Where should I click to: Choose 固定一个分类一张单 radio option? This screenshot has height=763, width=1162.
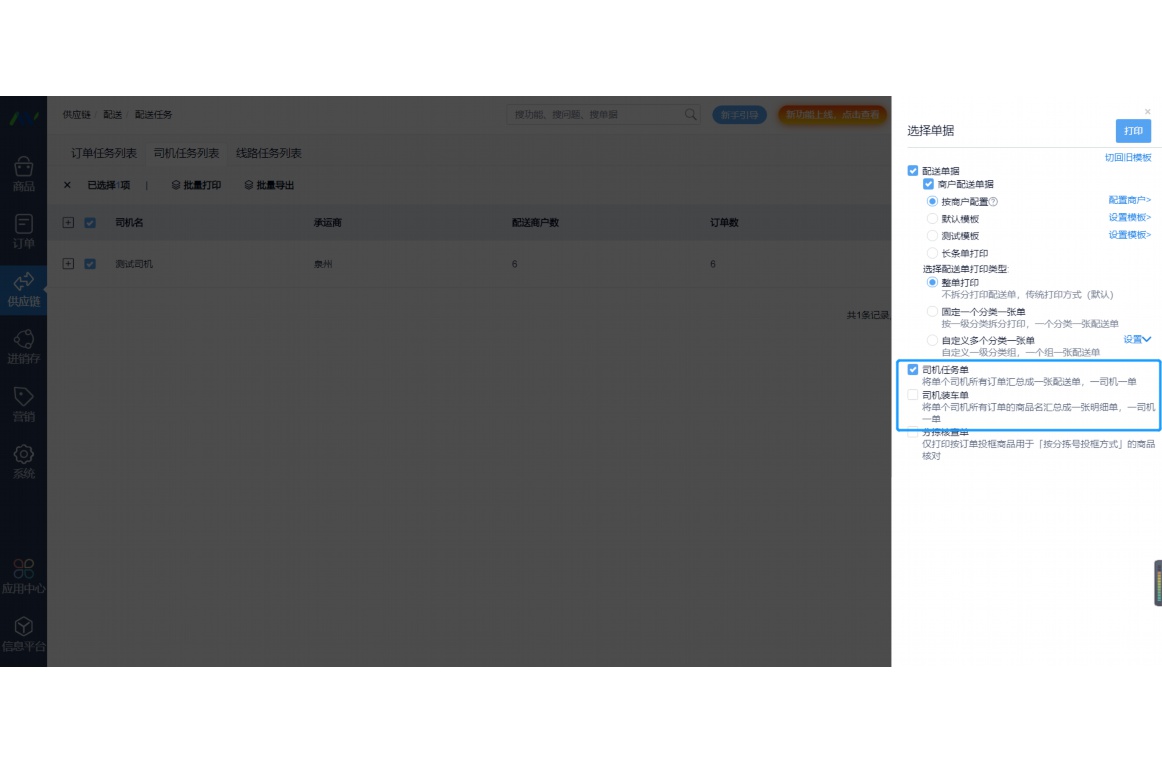pyautogui.click(x=932, y=312)
